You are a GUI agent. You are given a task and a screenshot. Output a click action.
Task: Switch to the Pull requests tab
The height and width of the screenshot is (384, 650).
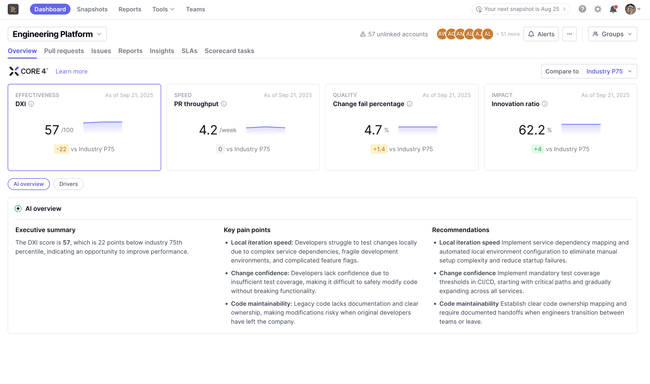[x=64, y=51]
